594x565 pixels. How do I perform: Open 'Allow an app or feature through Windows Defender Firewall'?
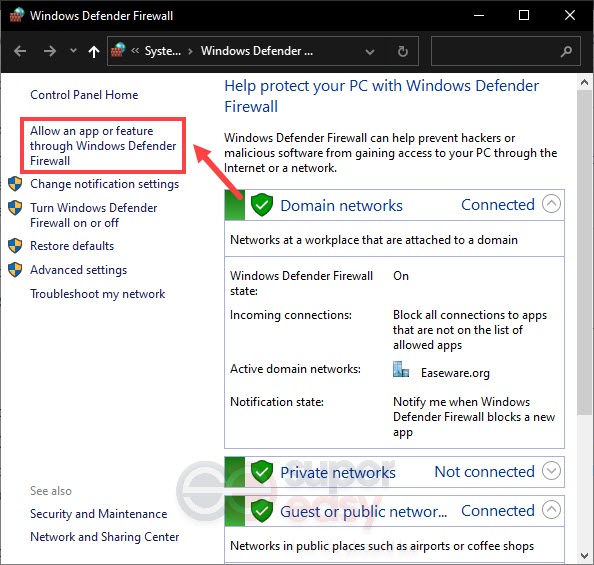coord(103,146)
